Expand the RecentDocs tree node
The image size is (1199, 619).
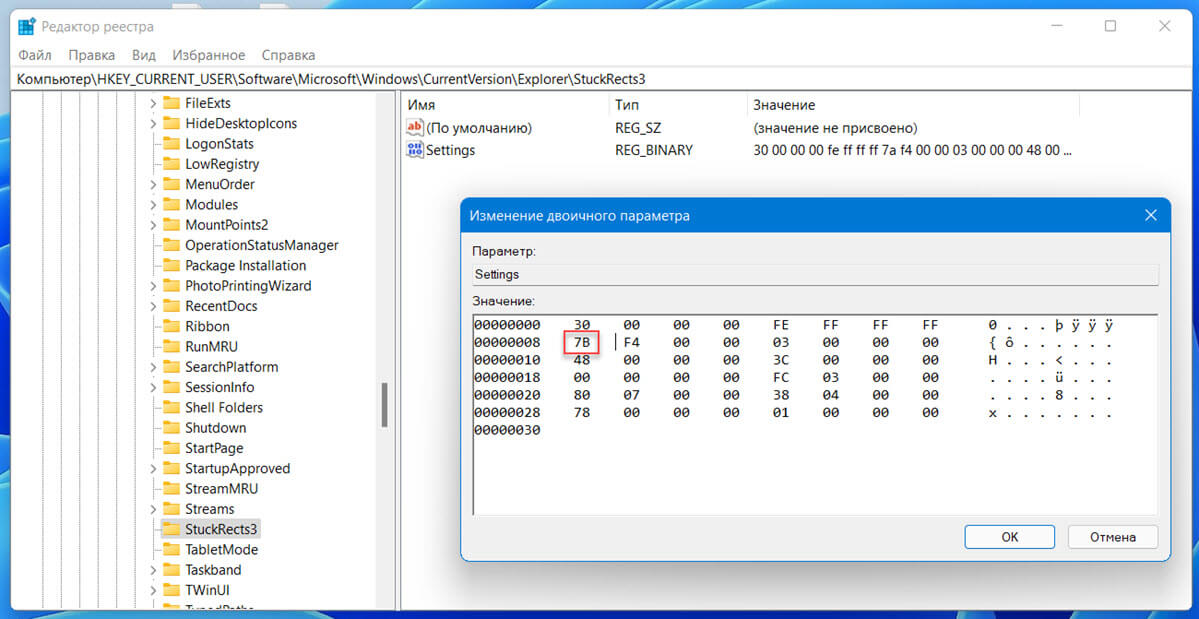click(x=153, y=306)
